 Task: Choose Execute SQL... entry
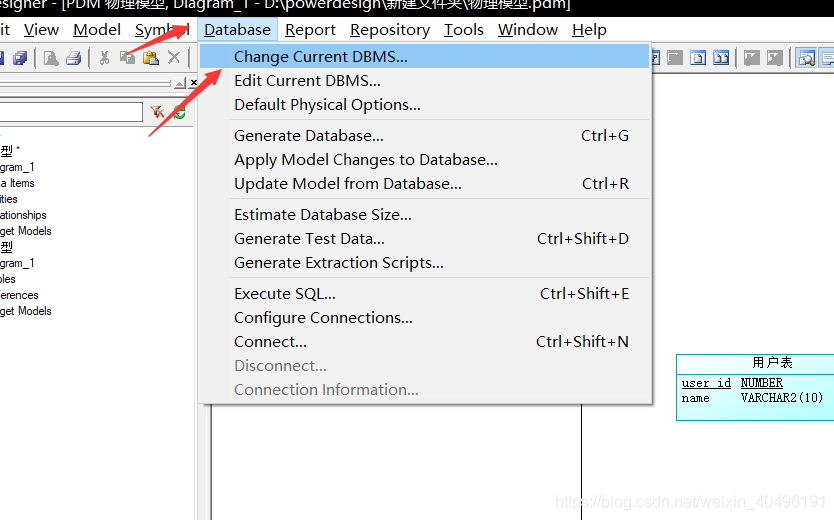tap(424, 293)
